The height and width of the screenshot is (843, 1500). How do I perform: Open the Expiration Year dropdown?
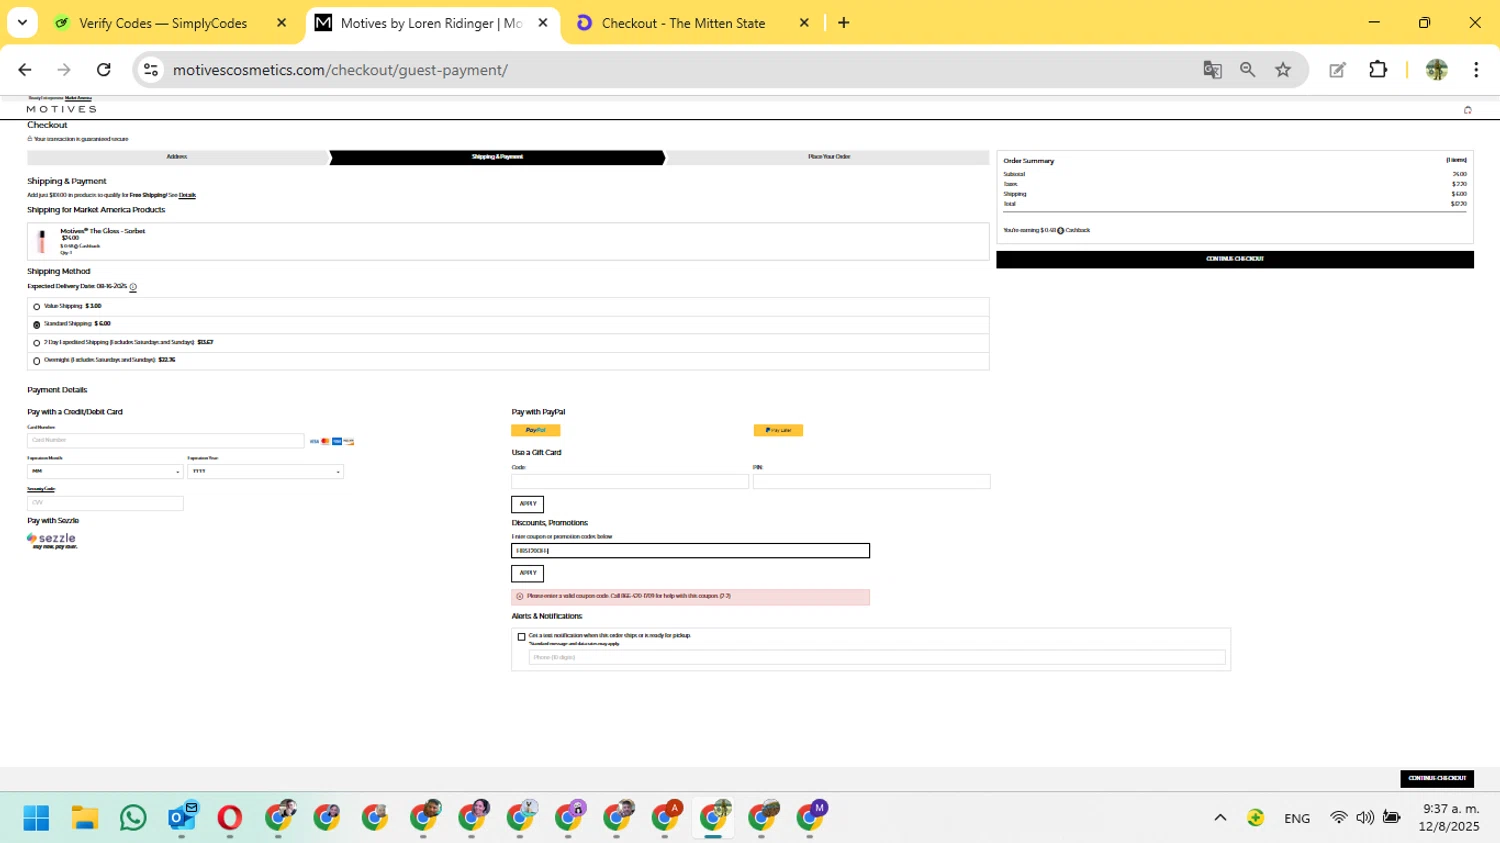point(265,472)
